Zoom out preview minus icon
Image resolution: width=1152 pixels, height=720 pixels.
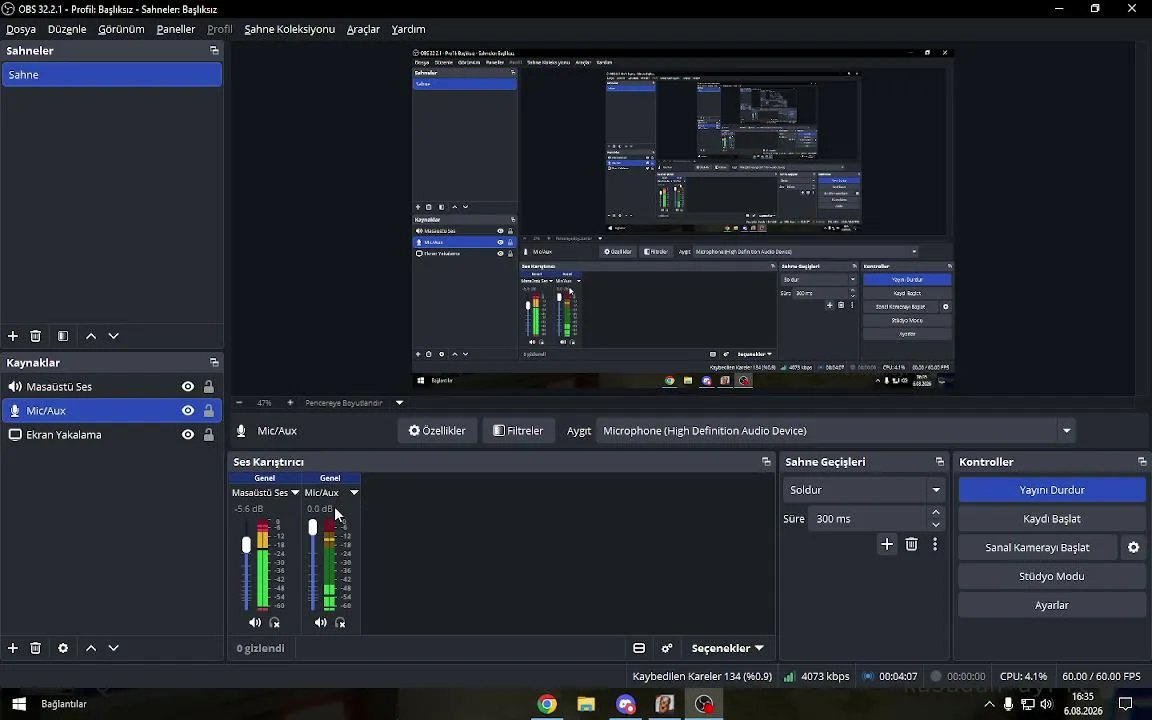240,403
